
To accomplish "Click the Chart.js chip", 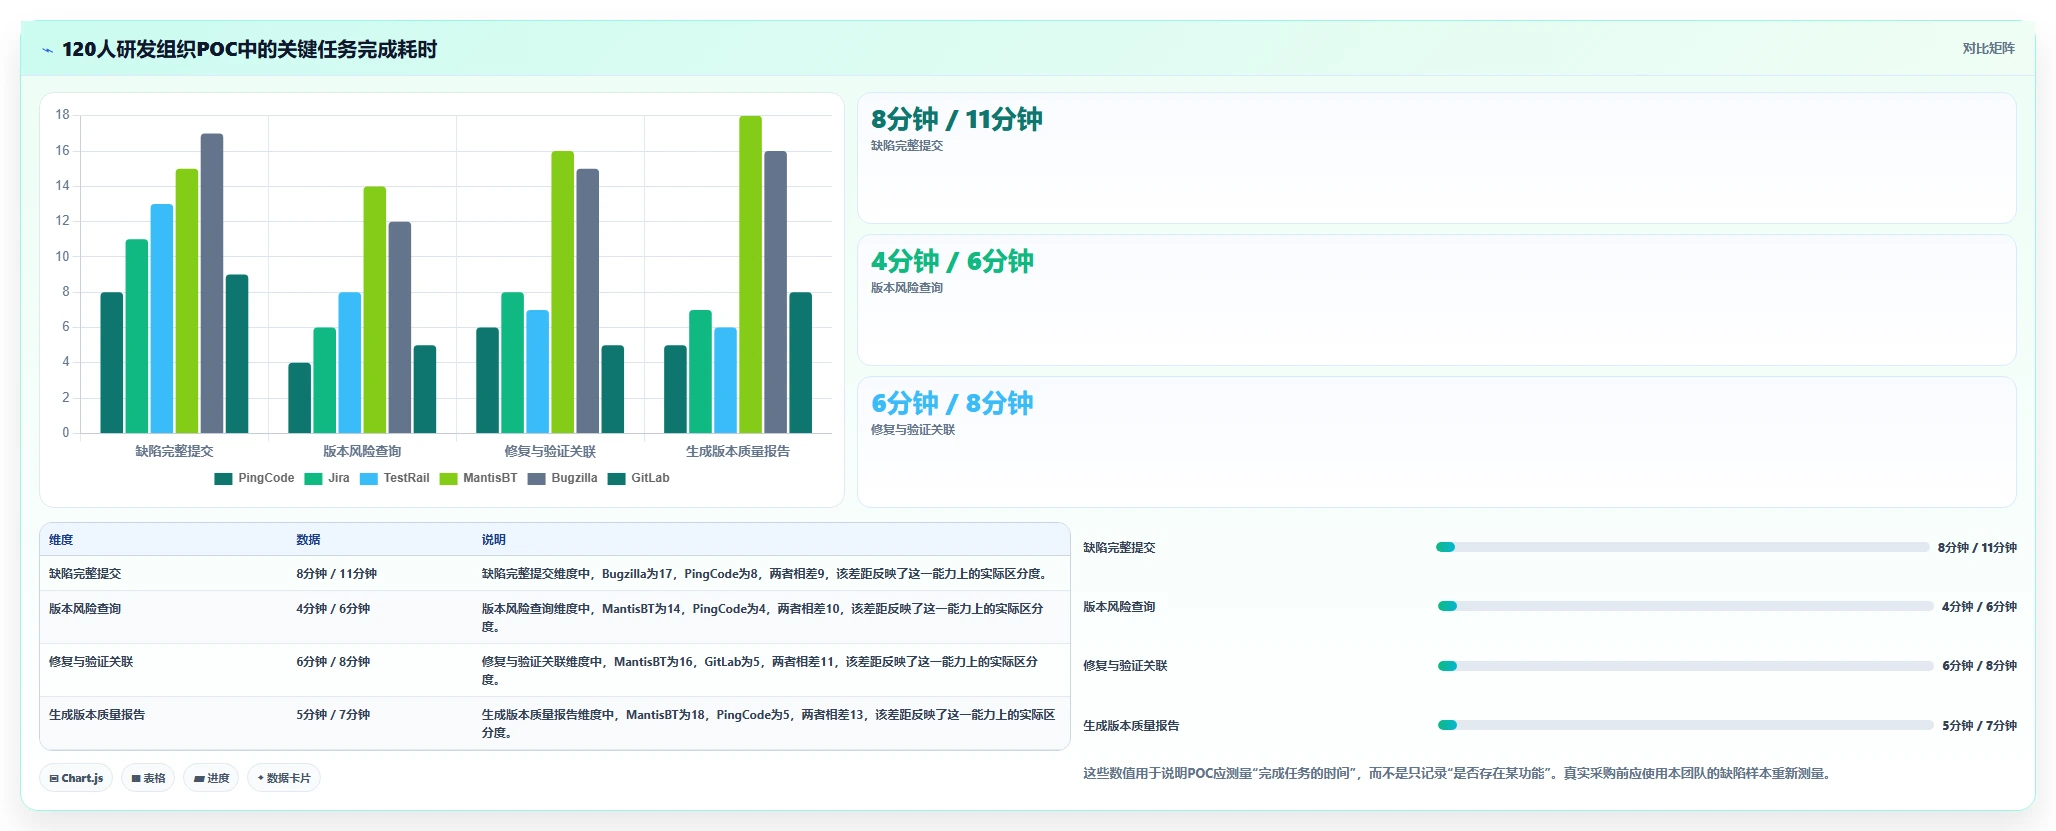I will click(76, 778).
